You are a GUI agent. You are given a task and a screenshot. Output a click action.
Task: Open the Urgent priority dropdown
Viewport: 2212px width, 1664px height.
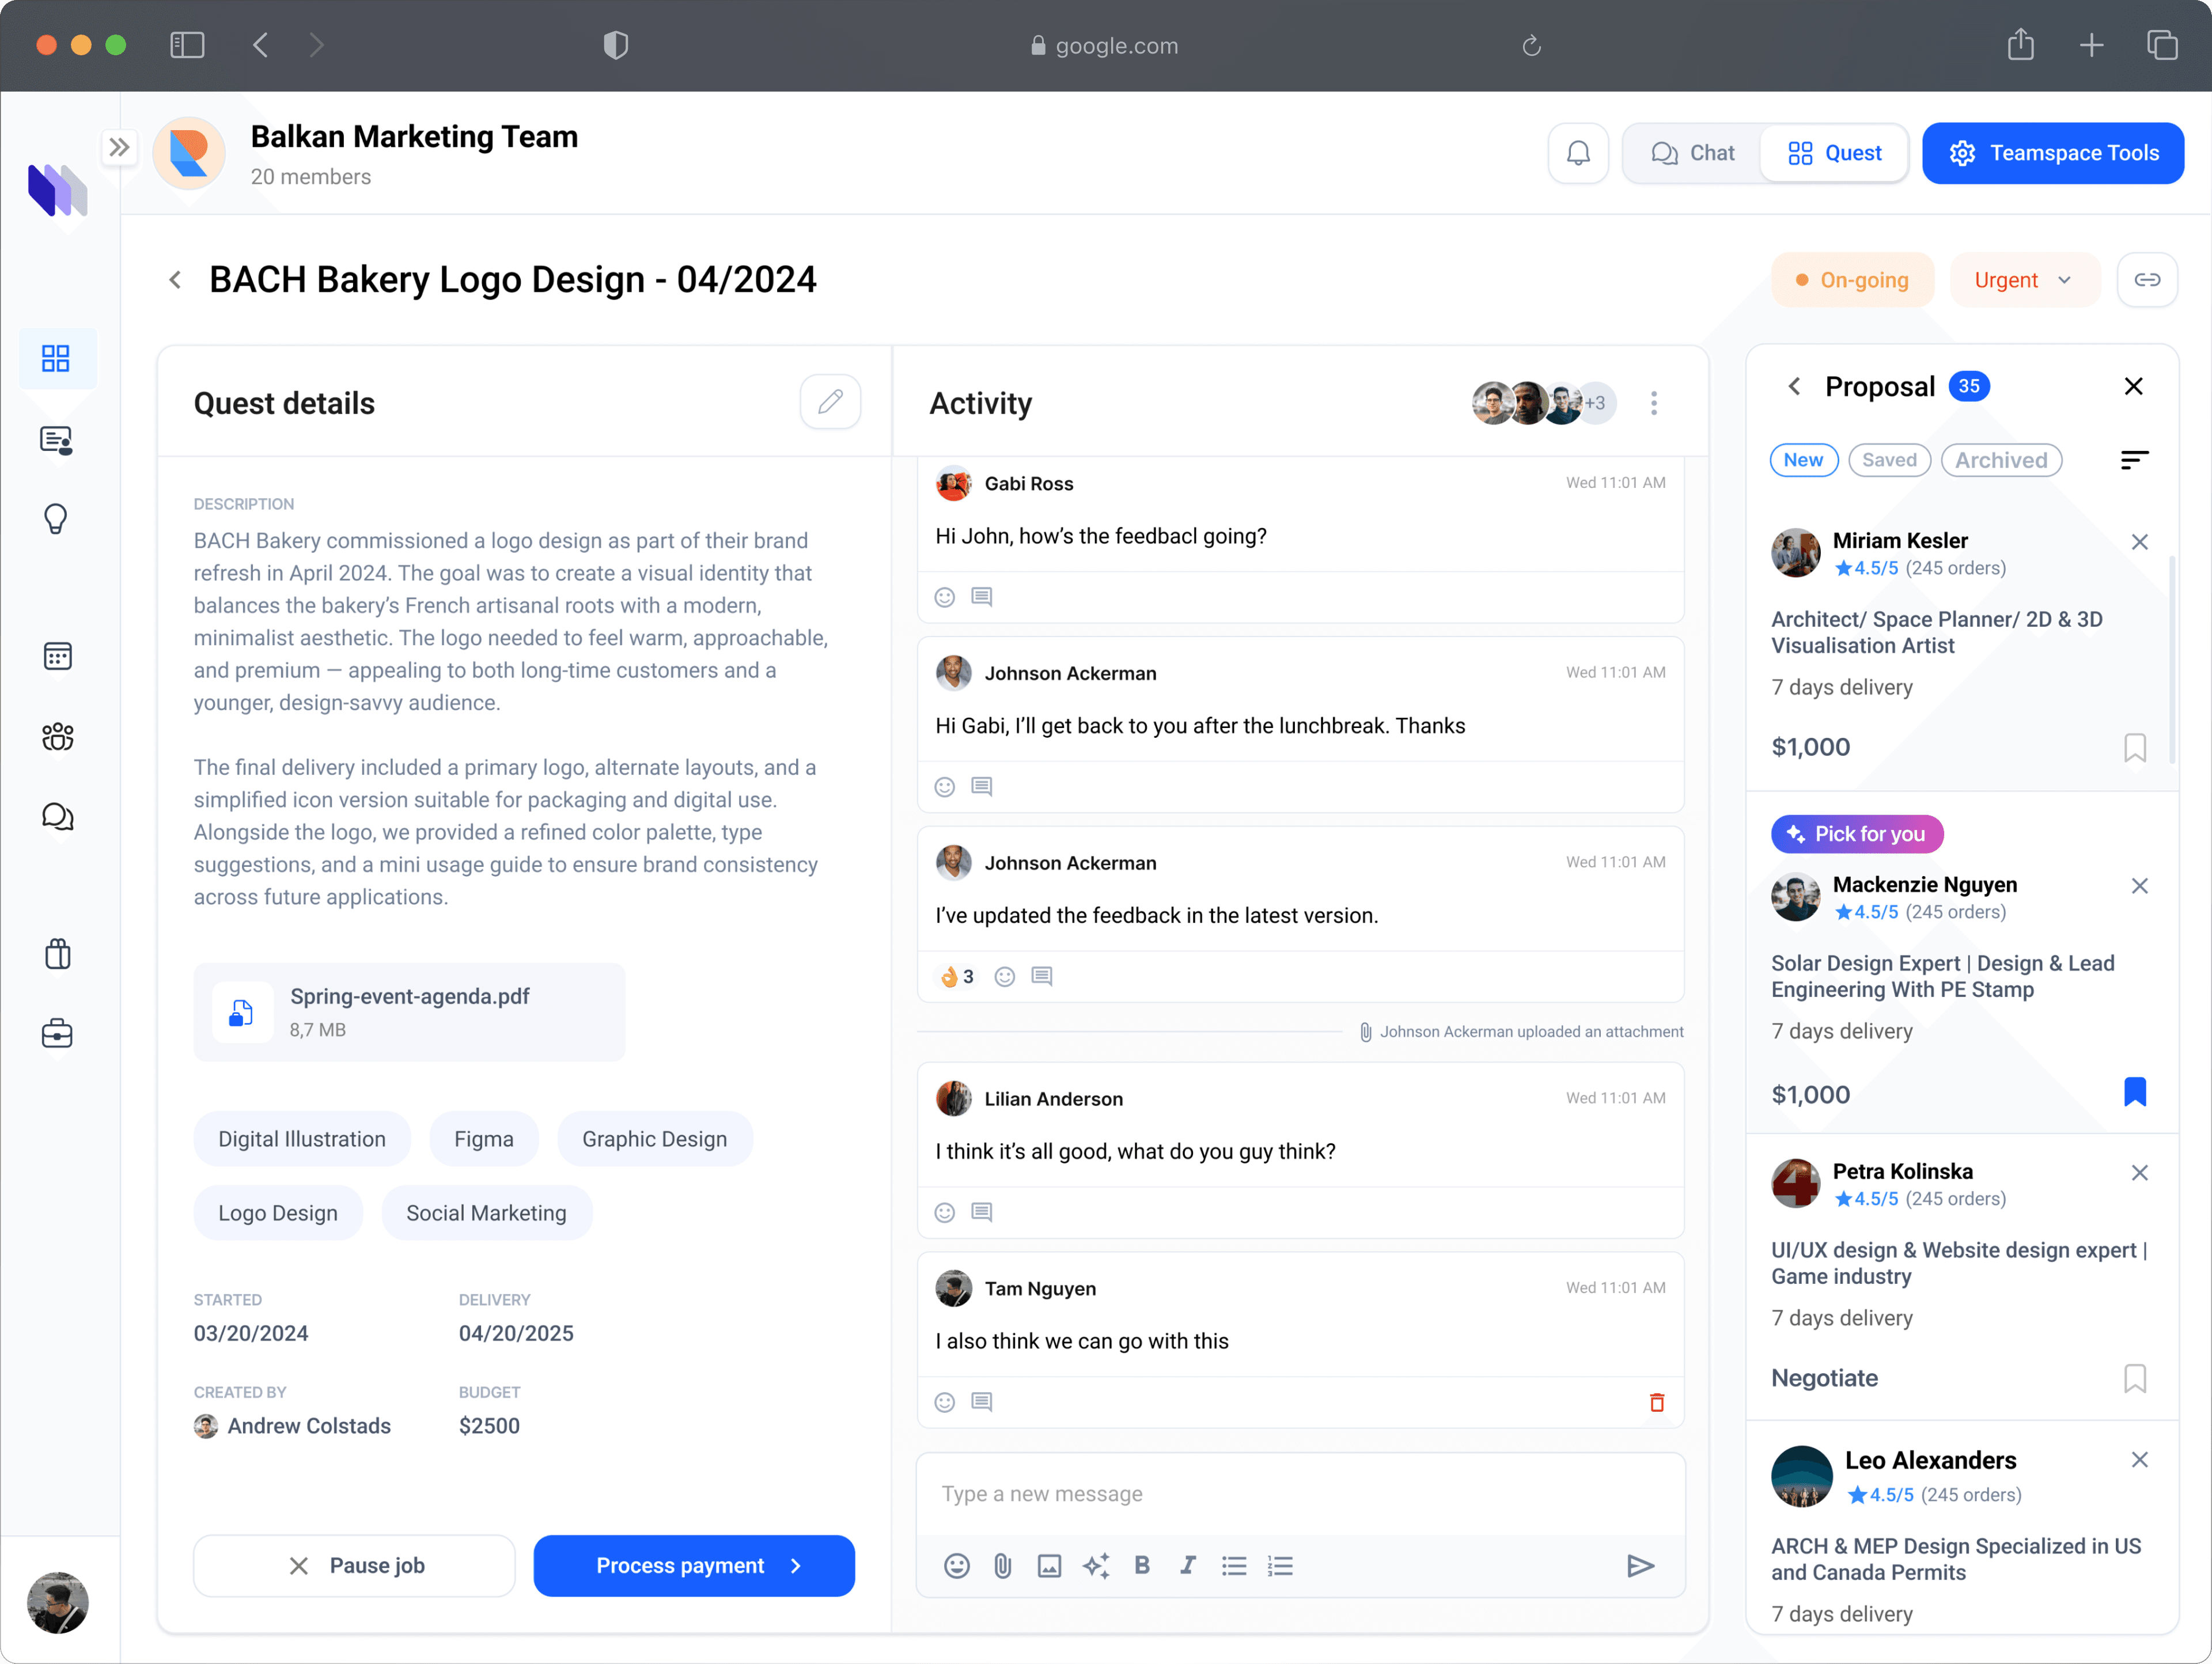point(2023,280)
